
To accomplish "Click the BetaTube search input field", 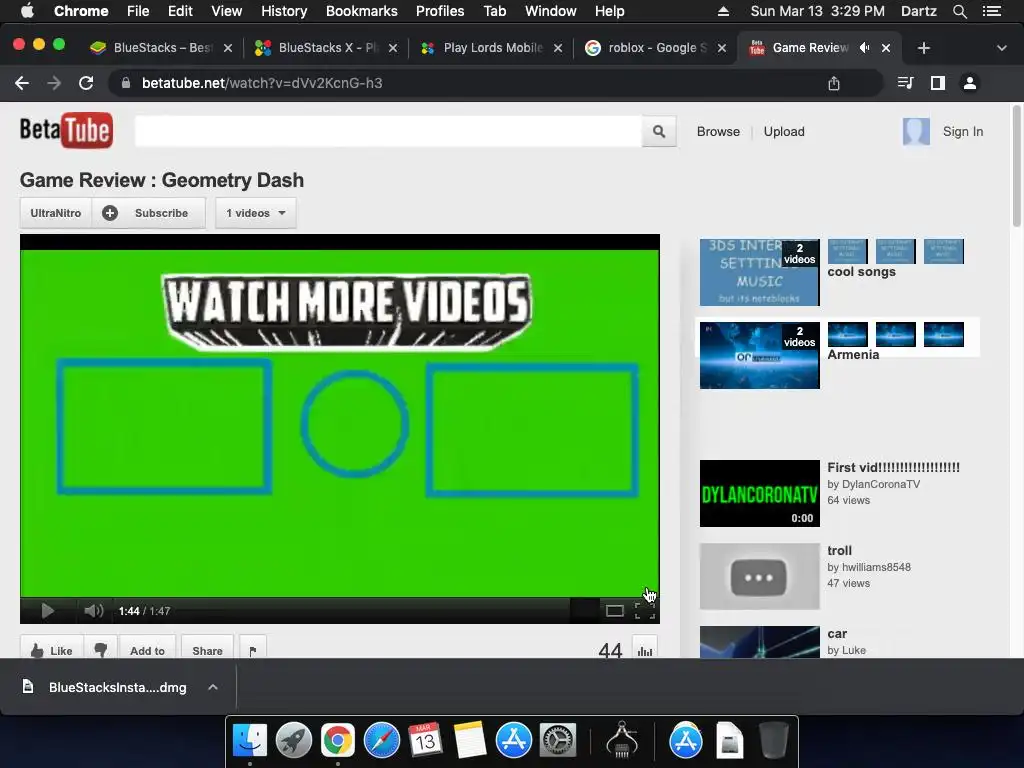I will pyautogui.click(x=389, y=132).
